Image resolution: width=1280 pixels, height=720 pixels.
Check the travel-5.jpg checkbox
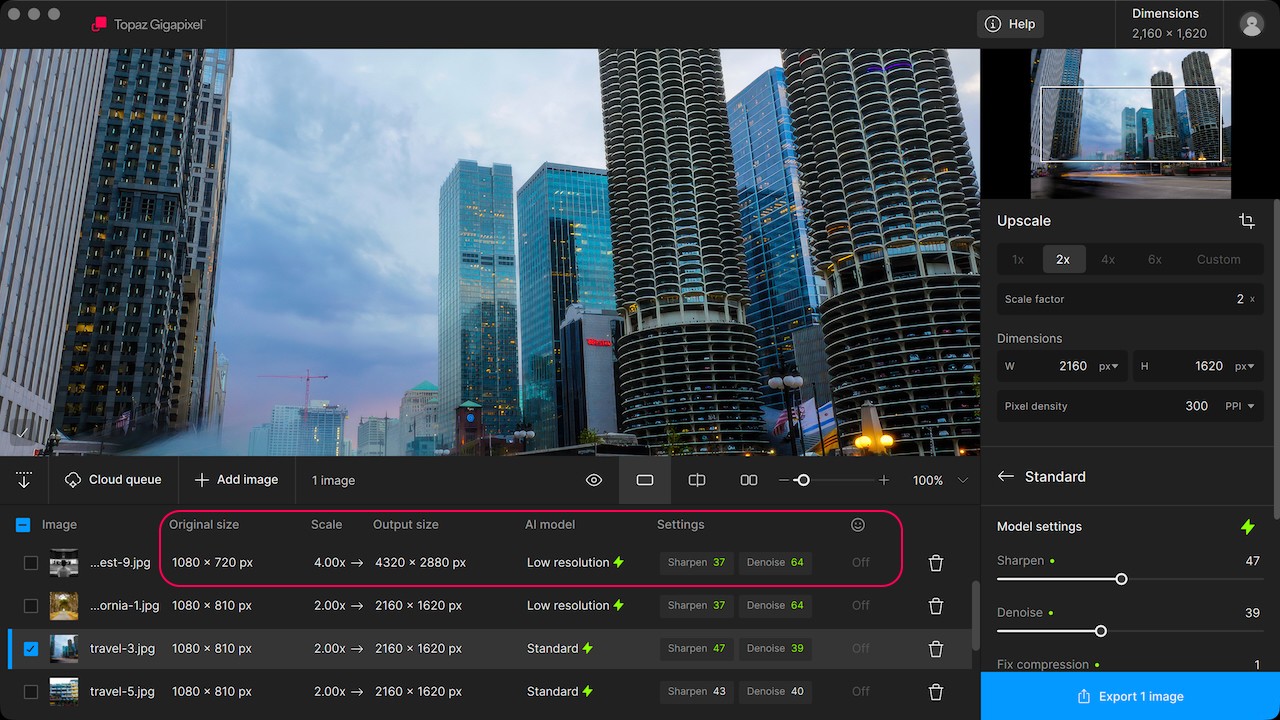(31, 691)
